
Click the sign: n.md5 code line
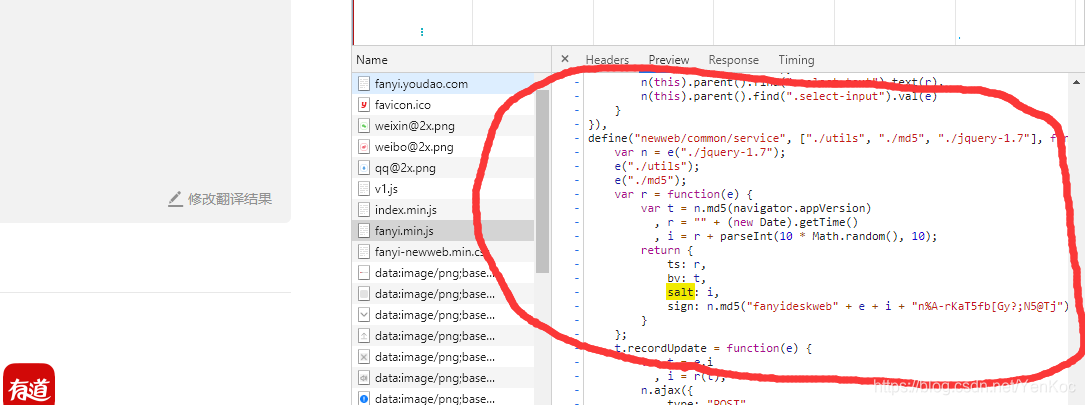[x=868, y=306]
